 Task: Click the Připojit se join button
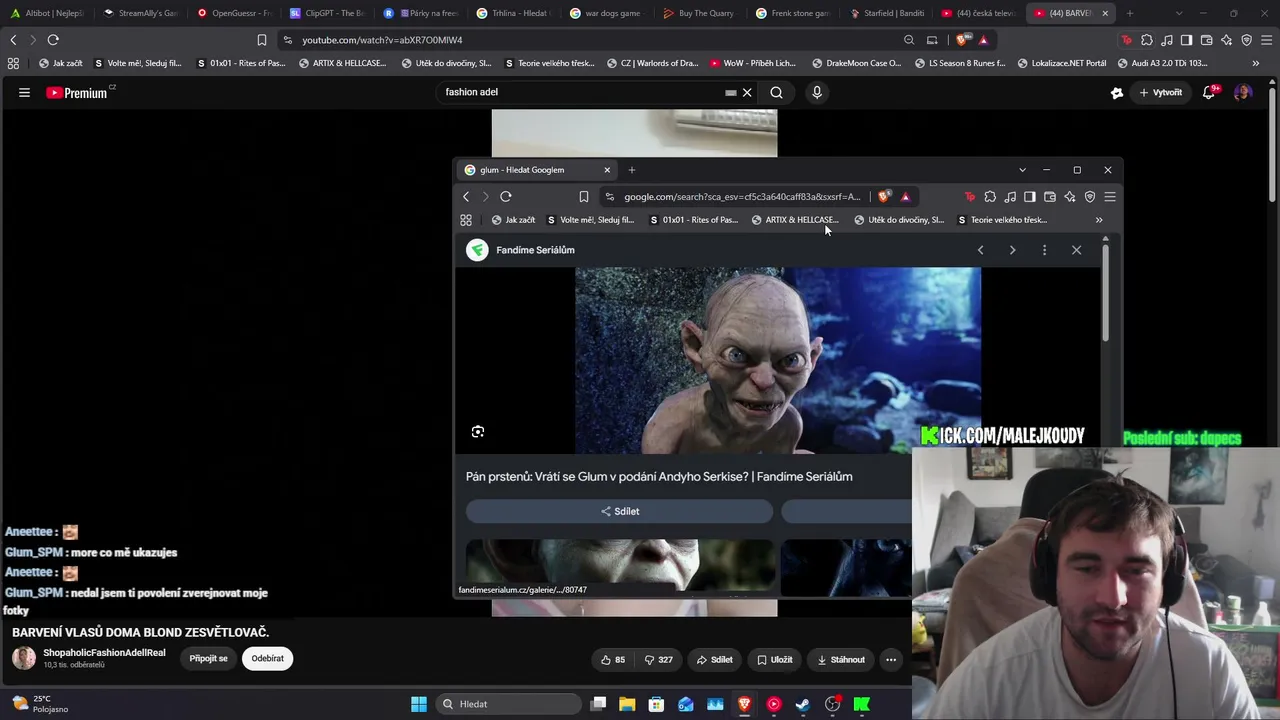tap(209, 659)
